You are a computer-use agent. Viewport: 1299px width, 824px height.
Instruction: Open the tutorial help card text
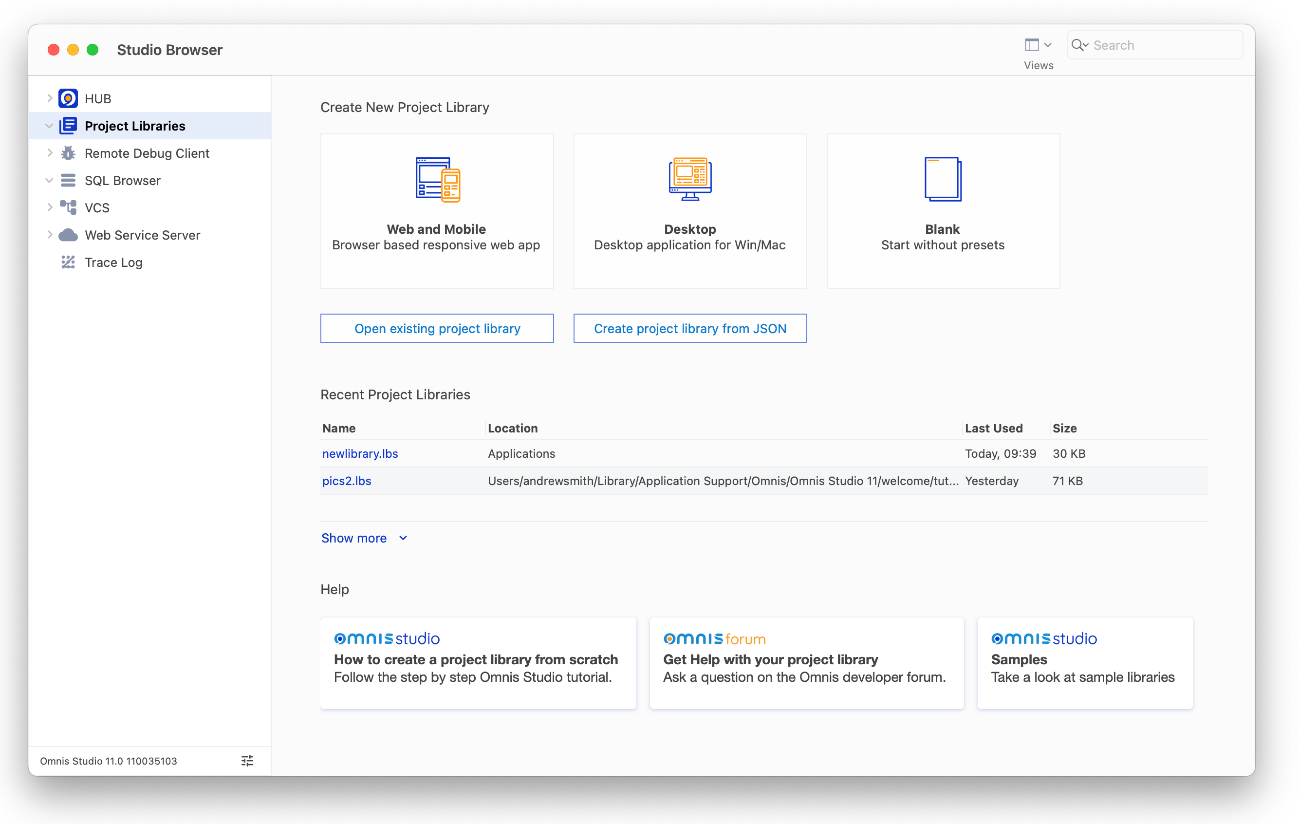[x=476, y=669]
